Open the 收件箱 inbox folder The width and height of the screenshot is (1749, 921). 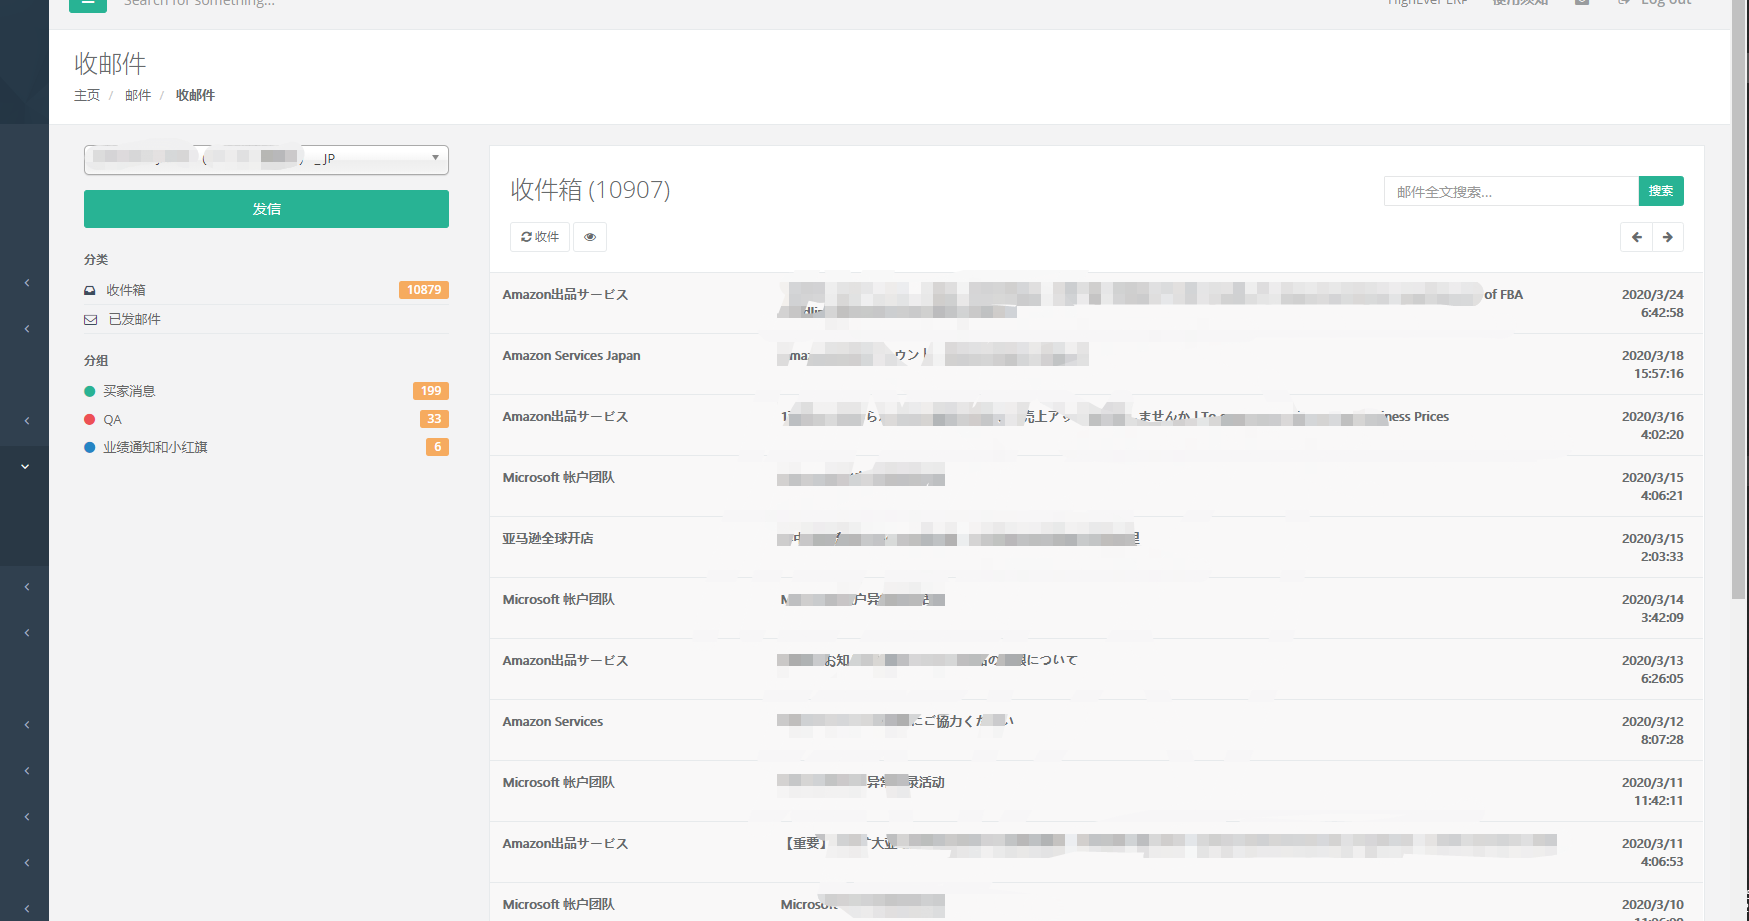[x=126, y=290]
